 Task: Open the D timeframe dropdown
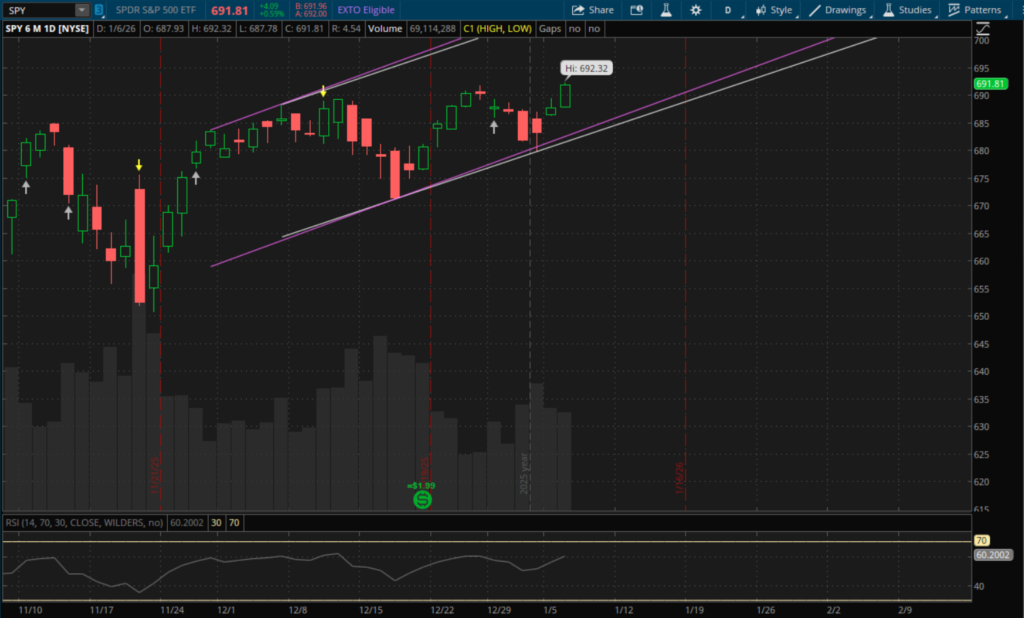[728, 10]
